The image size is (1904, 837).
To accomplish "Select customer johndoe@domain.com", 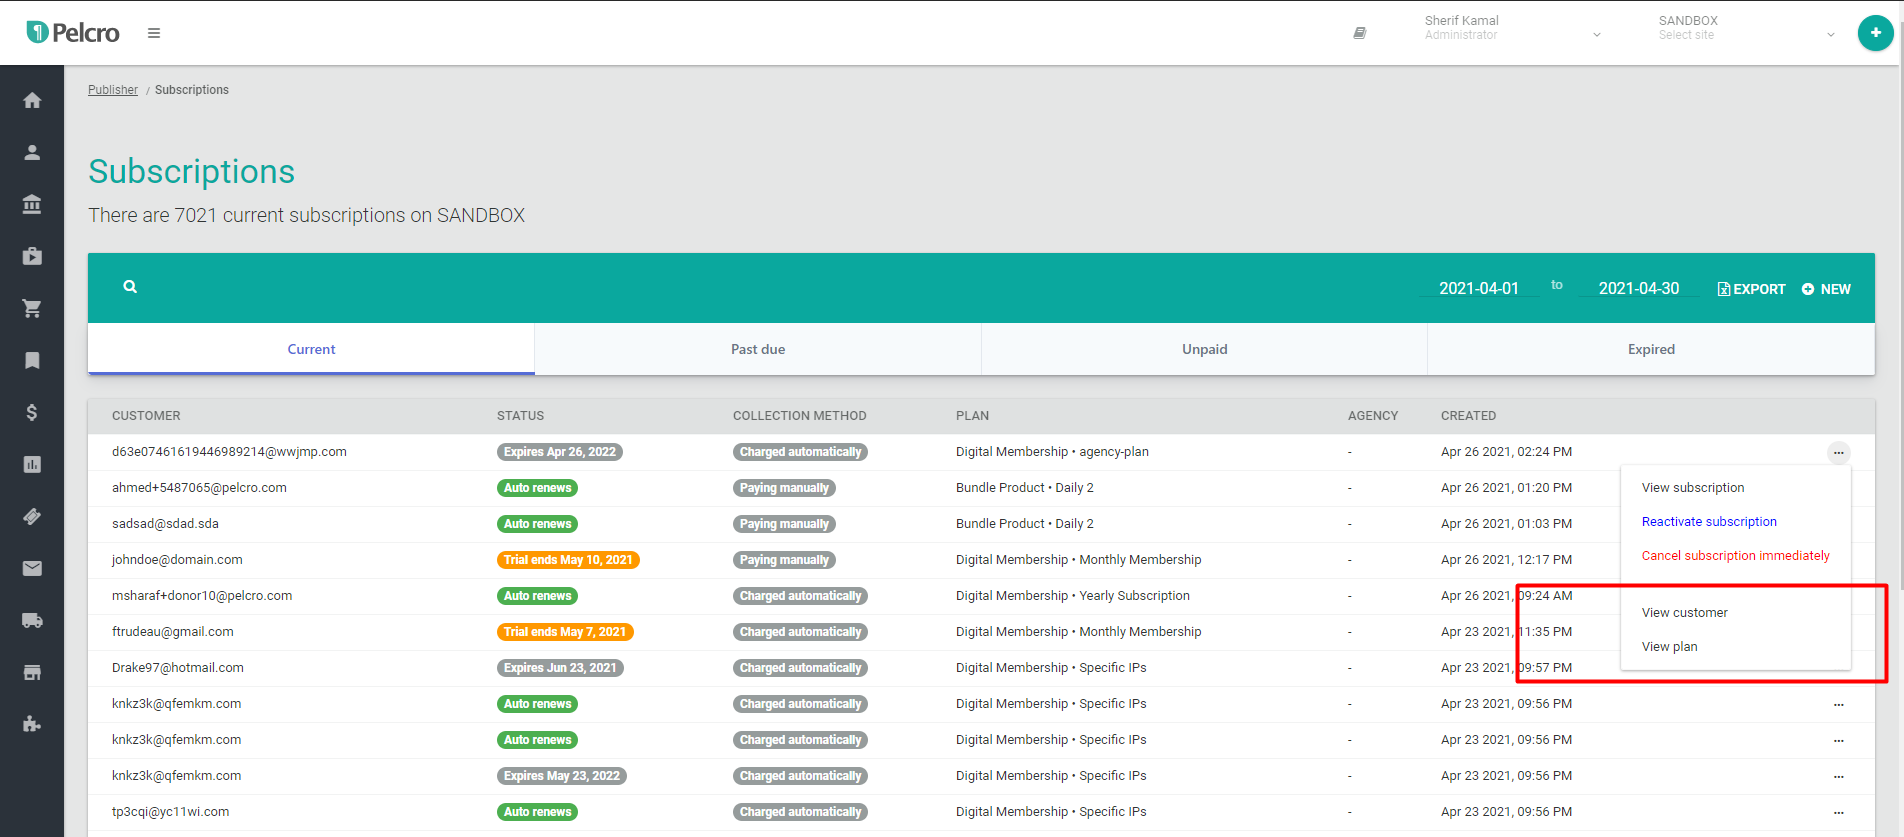I will (177, 560).
